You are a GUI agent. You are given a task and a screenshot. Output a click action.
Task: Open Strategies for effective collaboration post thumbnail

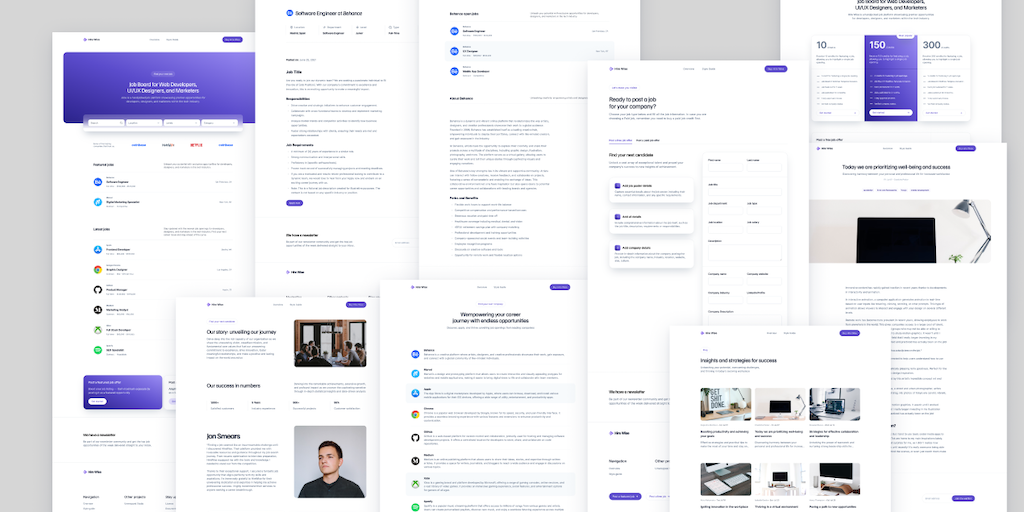[835, 404]
